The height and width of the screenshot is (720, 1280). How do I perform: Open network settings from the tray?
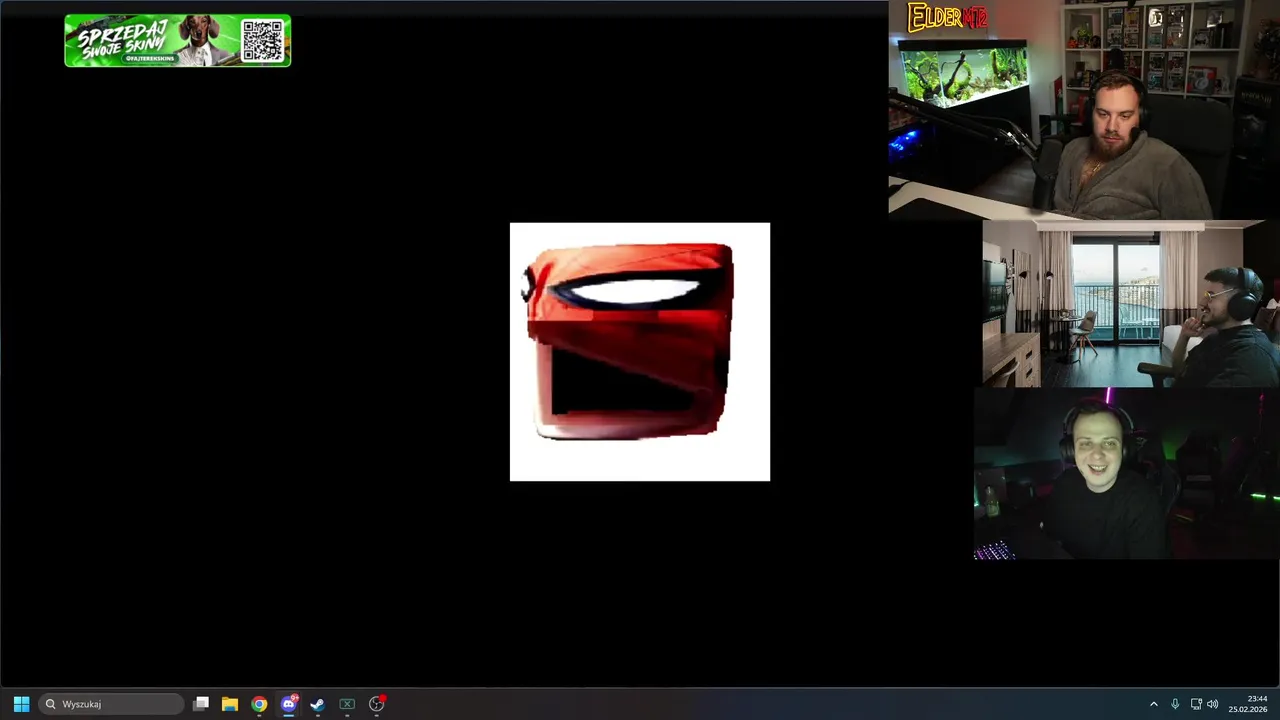1196,704
